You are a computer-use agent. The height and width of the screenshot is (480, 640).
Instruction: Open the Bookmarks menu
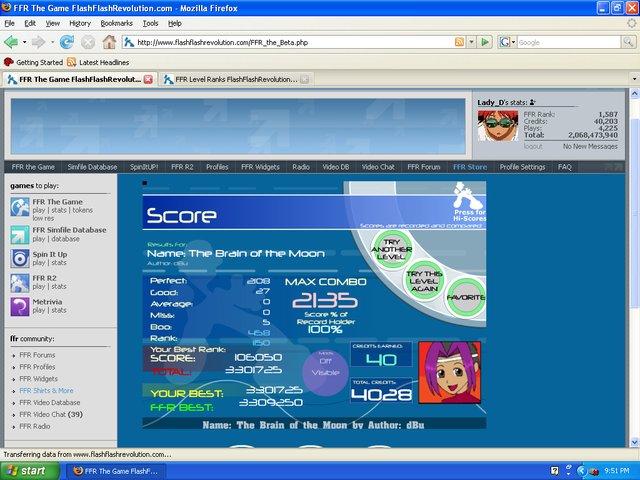click(117, 24)
